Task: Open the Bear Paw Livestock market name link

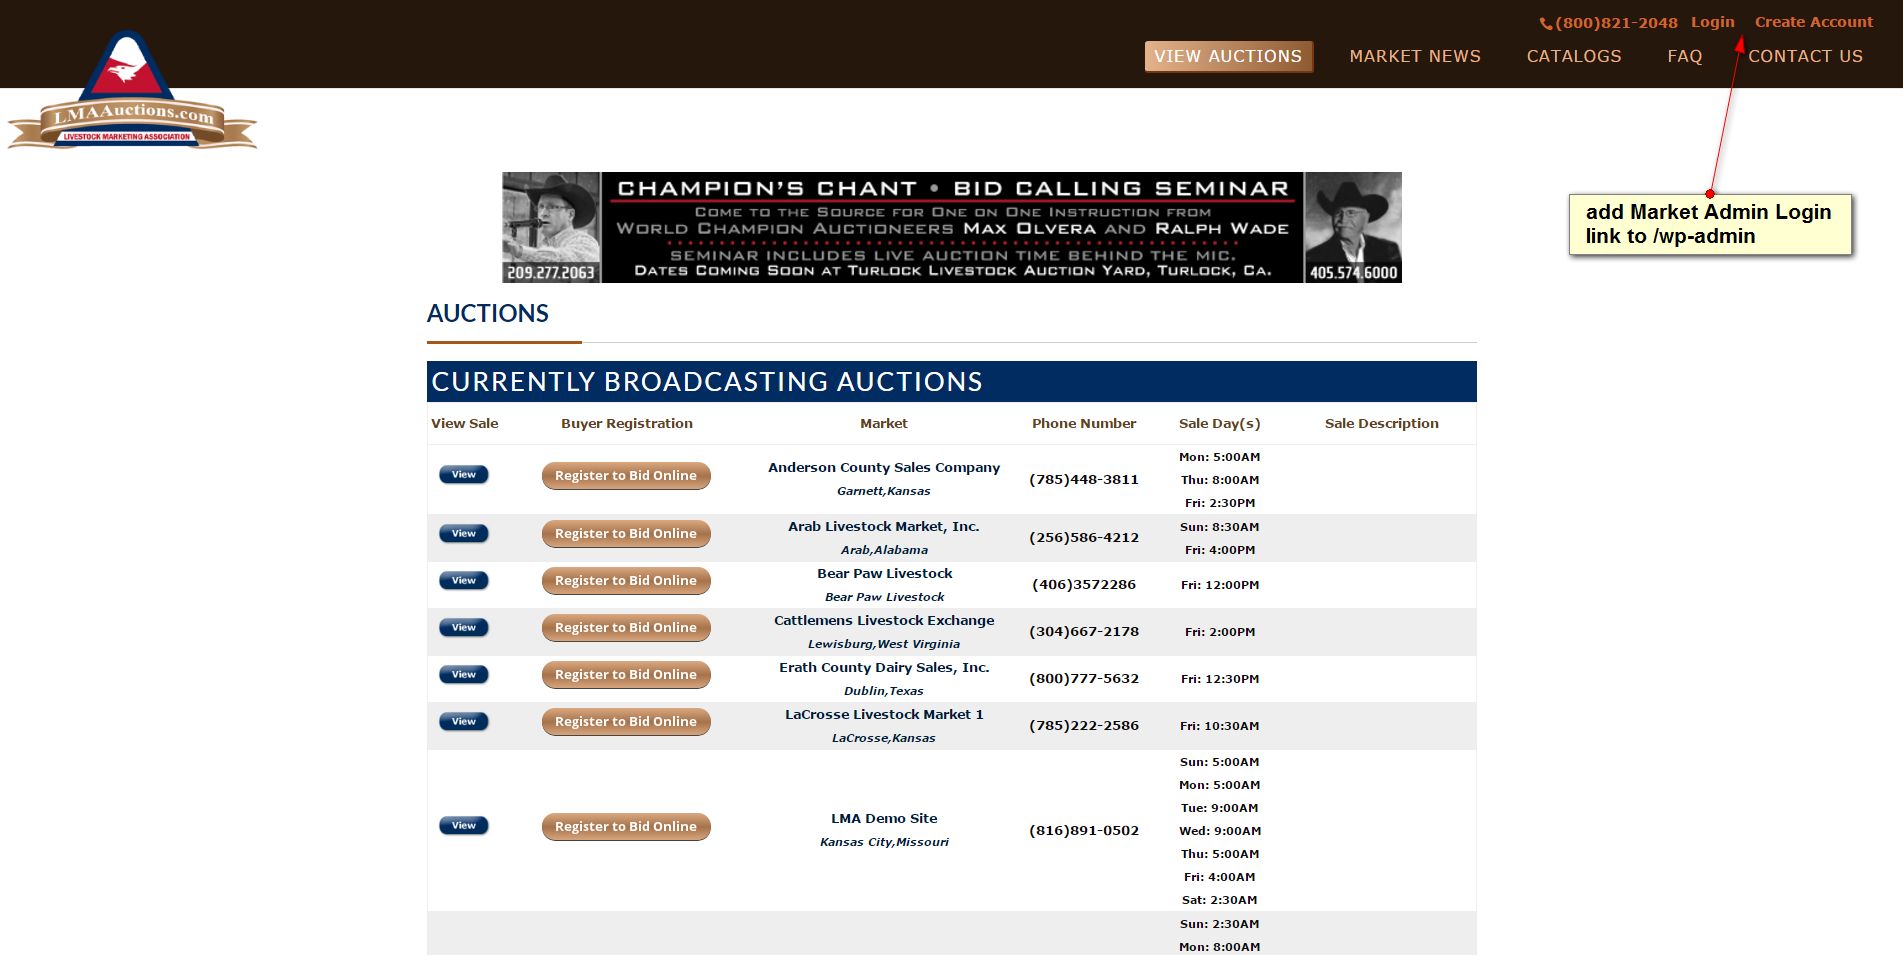Action: [x=884, y=573]
